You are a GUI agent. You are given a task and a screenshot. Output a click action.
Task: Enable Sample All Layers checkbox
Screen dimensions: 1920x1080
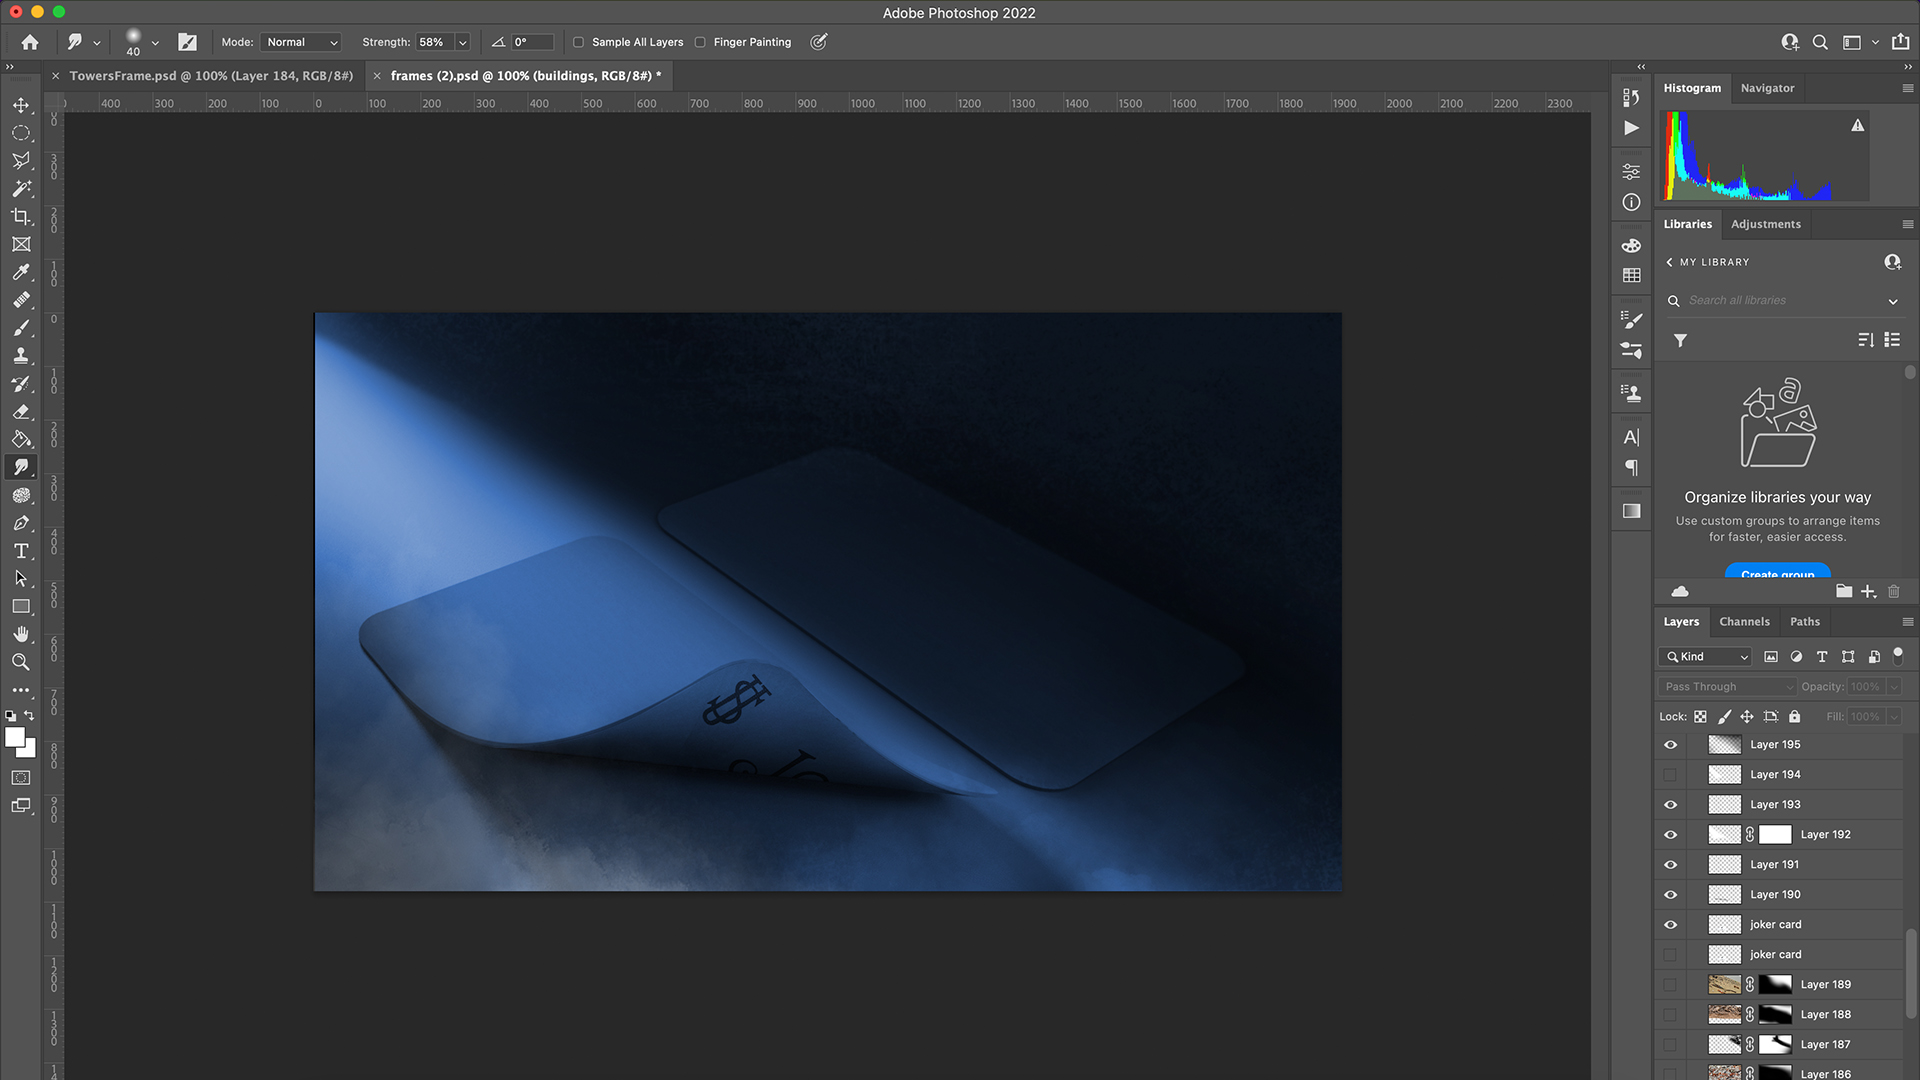578,42
